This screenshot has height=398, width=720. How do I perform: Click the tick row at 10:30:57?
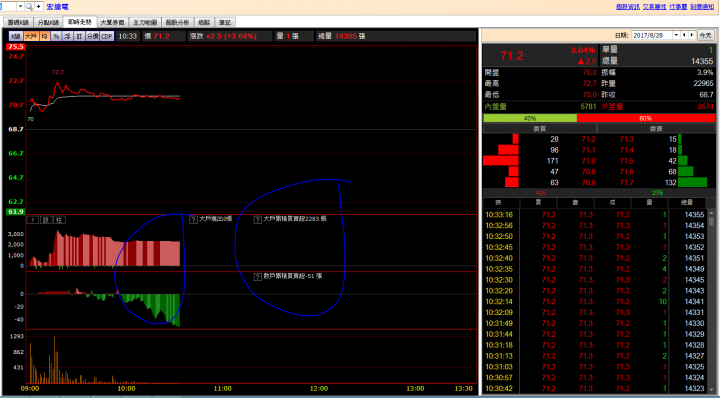click(x=596, y=378)
